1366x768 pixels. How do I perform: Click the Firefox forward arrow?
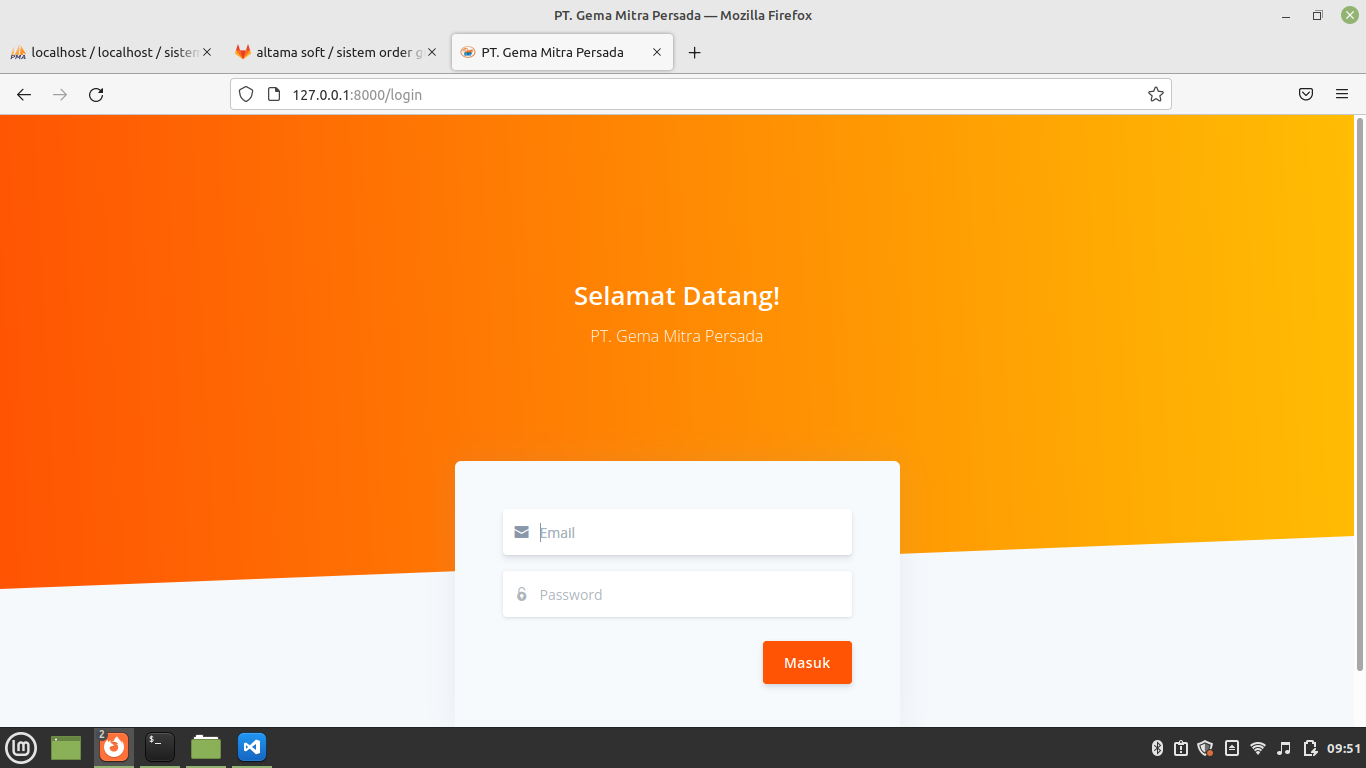(x=60, y=94)
